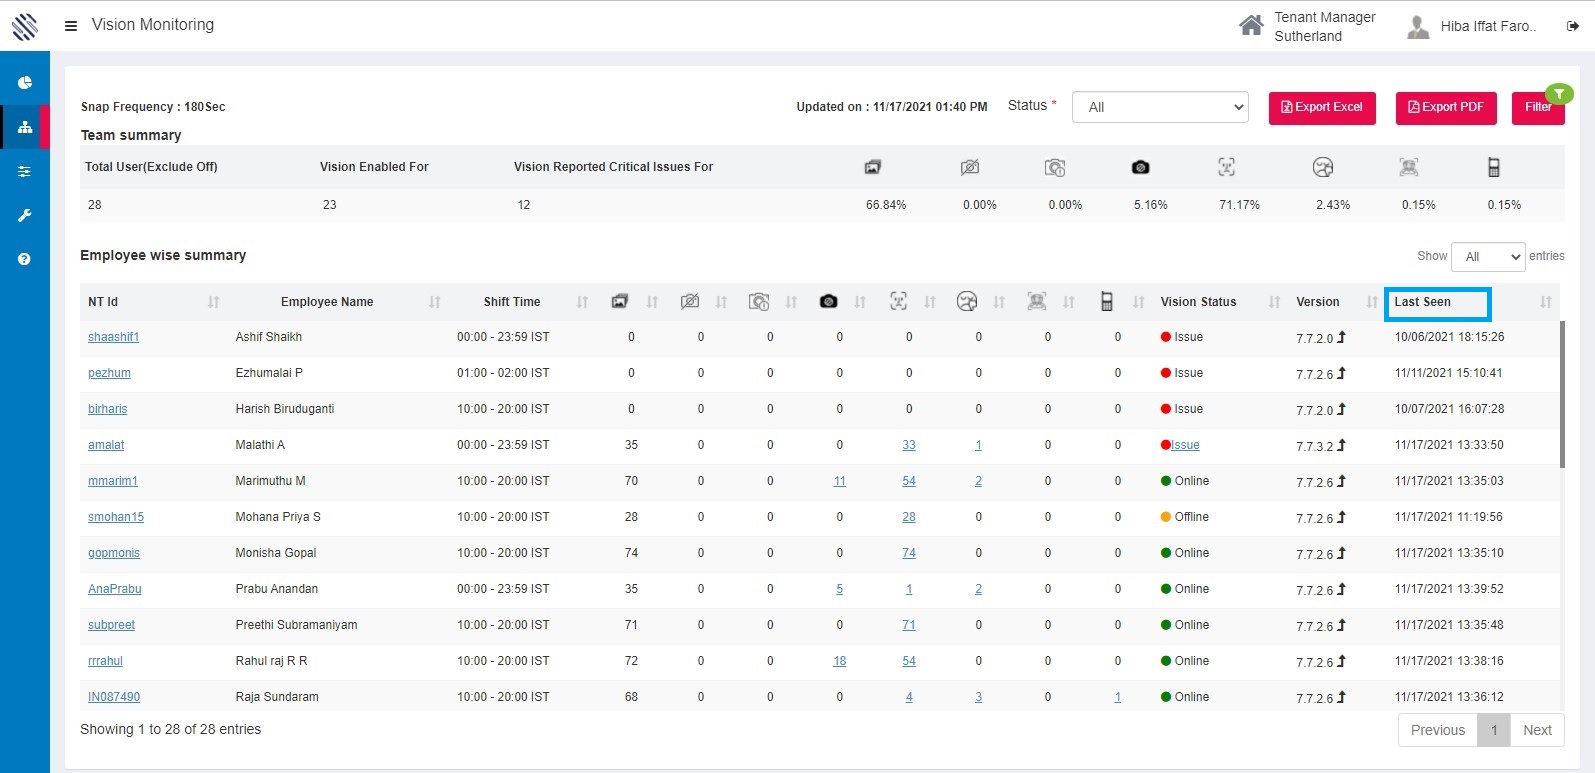This screenshot has width=1595, height=773.
Task: Click the table's vertical scrollbar
Action: pyautogui.click(x=1562, y=394)
